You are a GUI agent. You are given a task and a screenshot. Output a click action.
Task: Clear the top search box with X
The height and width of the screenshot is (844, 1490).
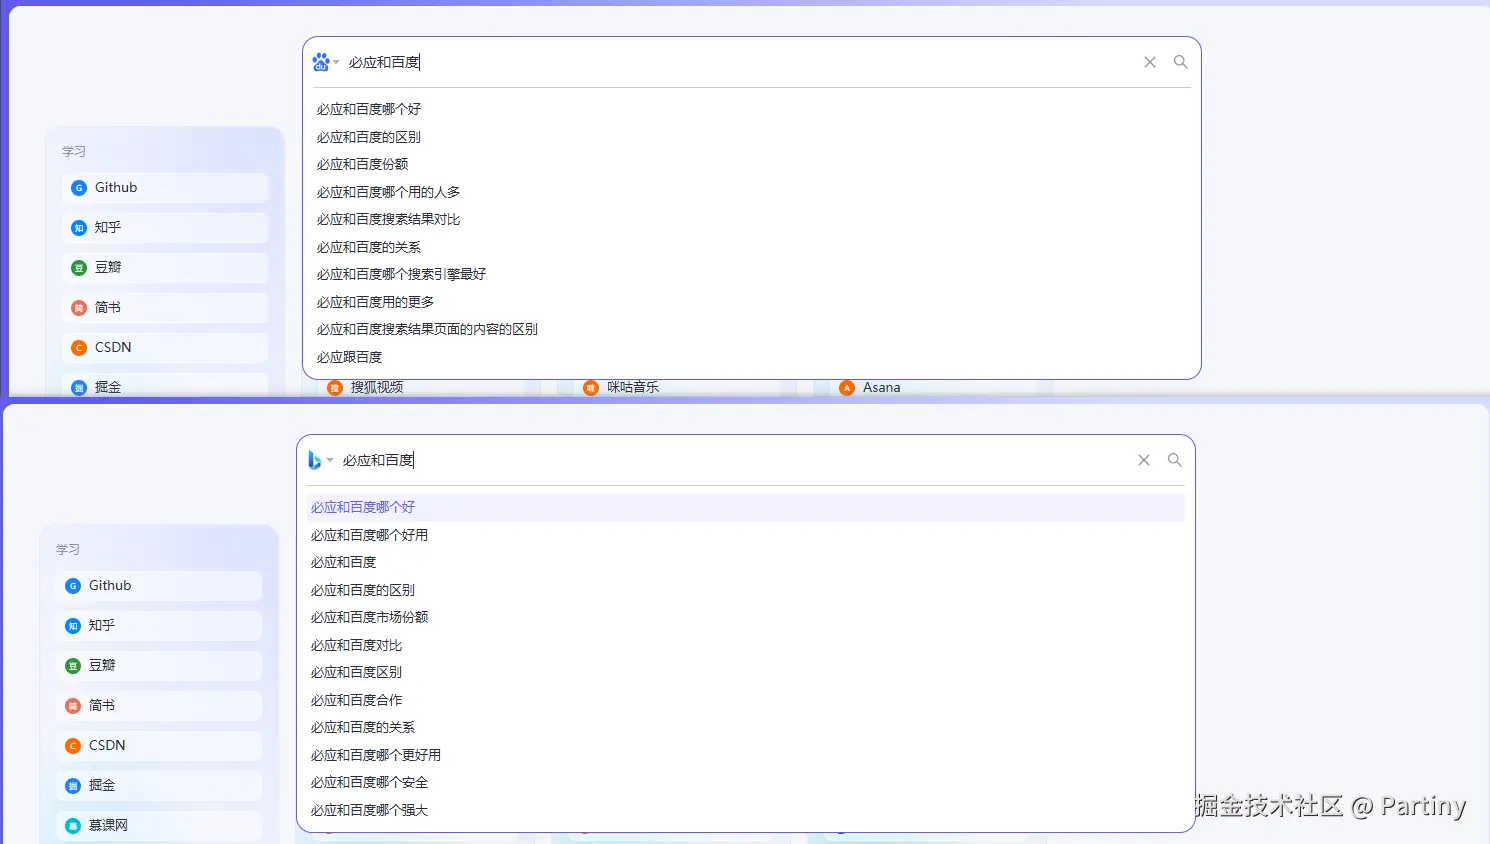(x=1150, y=62)
